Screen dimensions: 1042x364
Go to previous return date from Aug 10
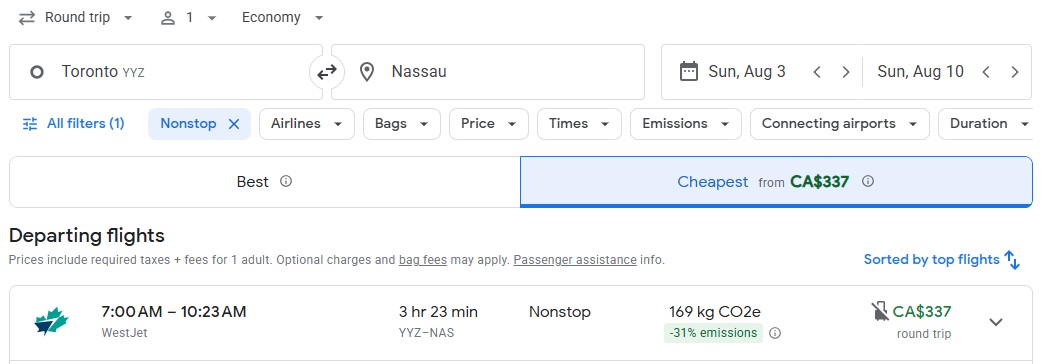coord(986,72)
